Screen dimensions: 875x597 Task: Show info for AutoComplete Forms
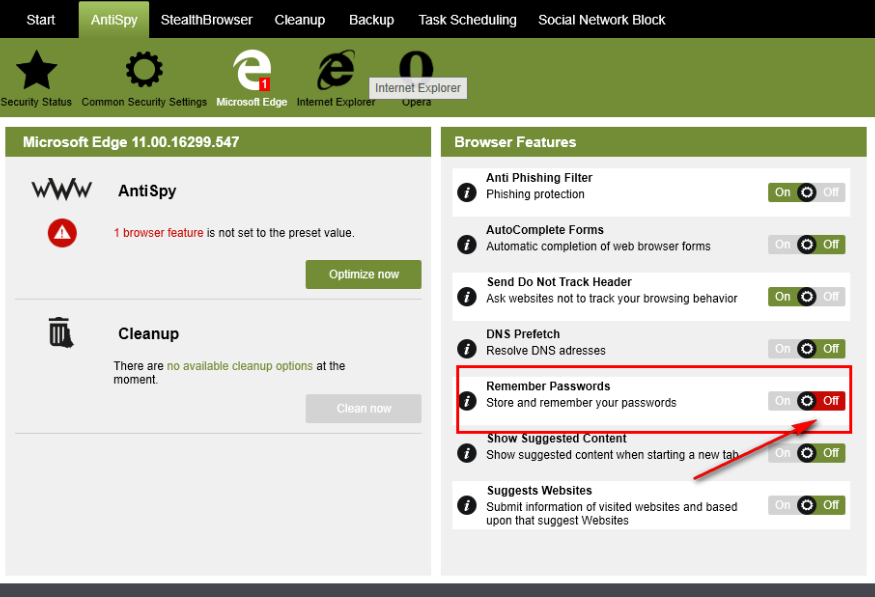[467, 244]
